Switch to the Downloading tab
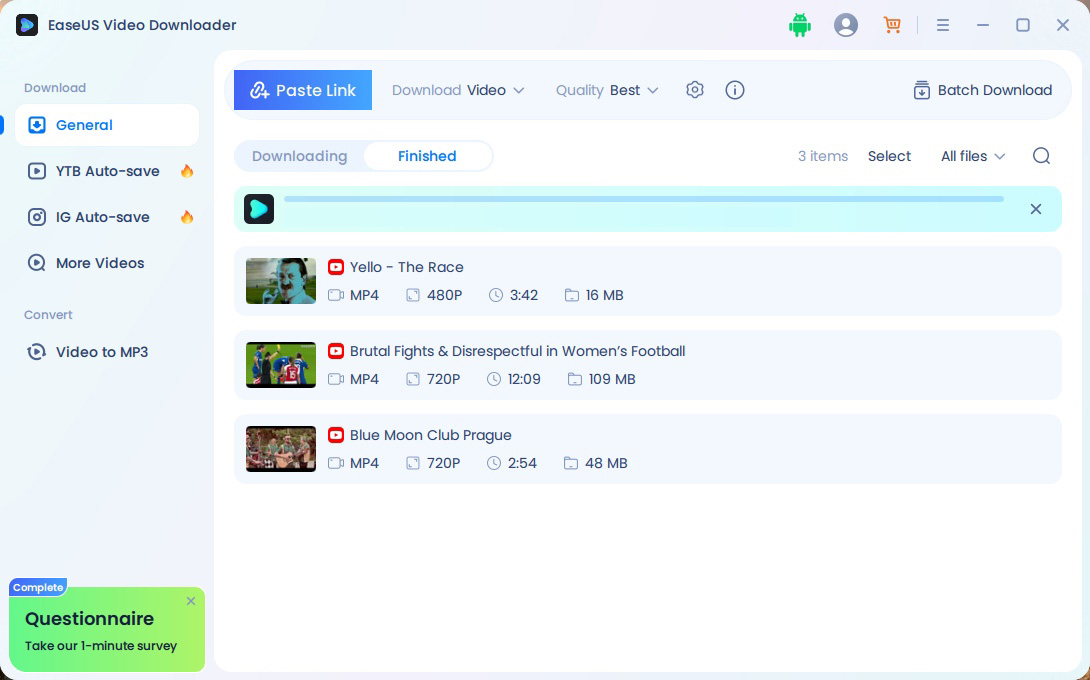 tap(299, 156)
